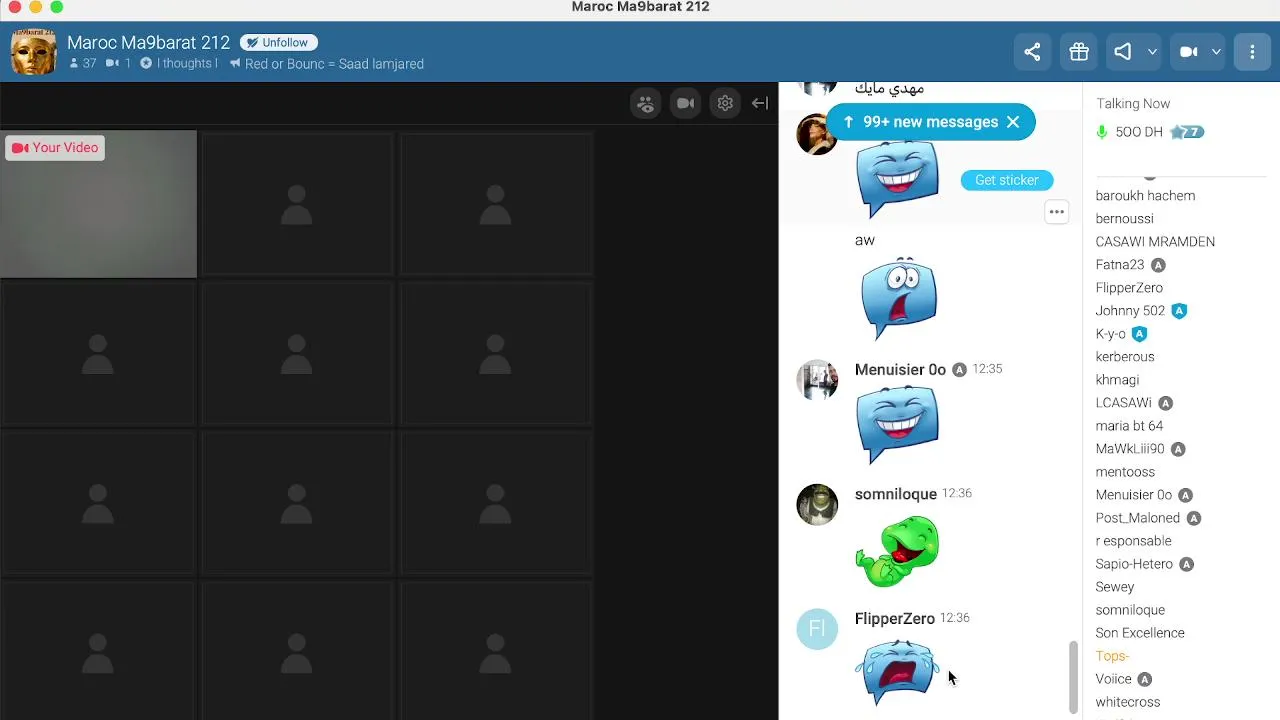Click the laughing sticker from Menuisier 0o
Screen dimensions: 1280x720
[x=898, y=424]
